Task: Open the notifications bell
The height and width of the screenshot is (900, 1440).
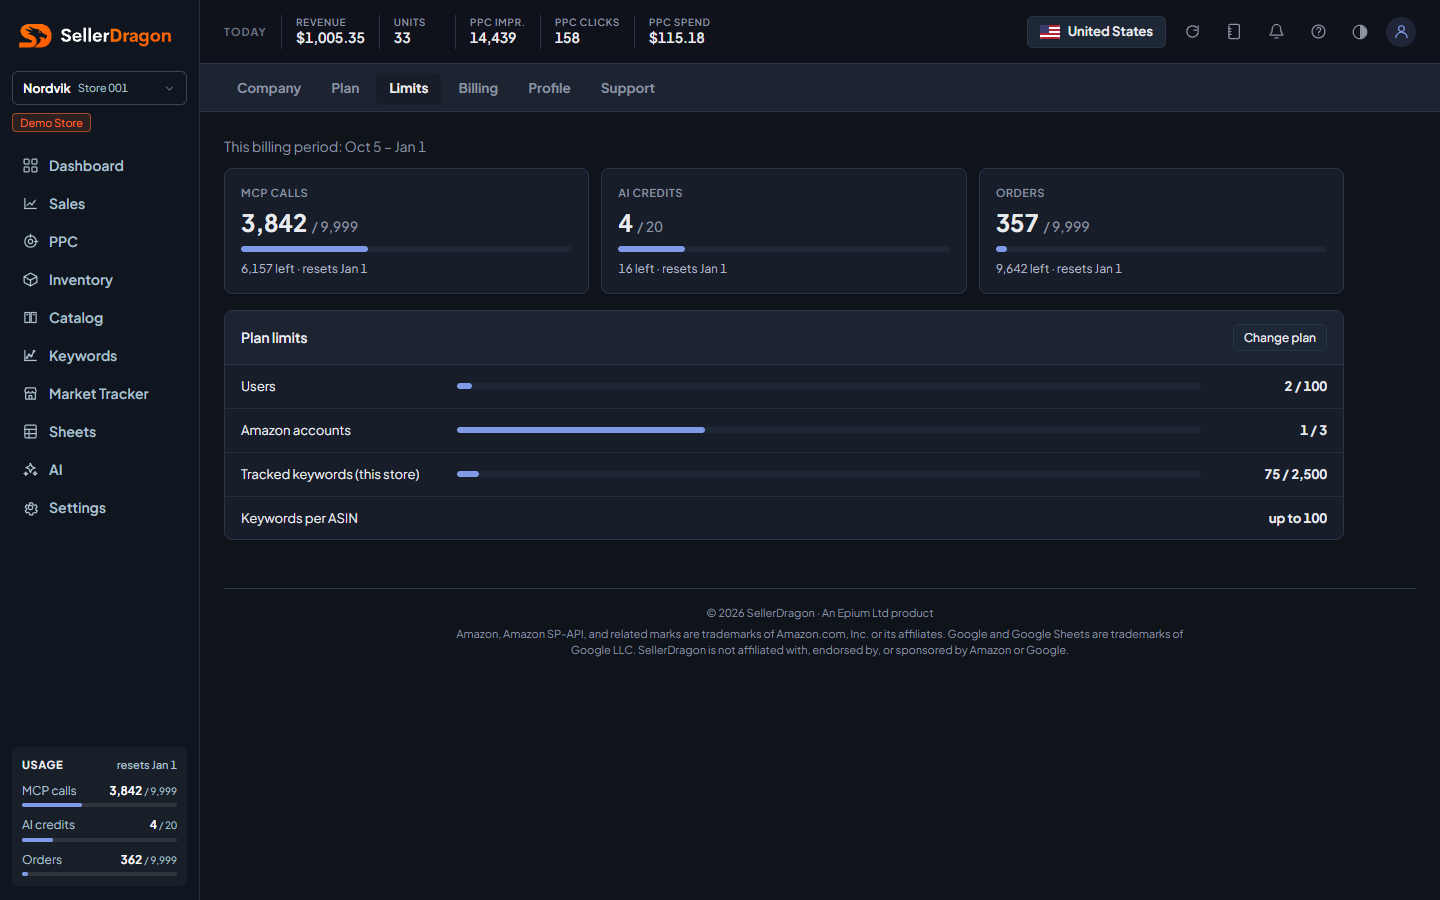Action: 1276,32
